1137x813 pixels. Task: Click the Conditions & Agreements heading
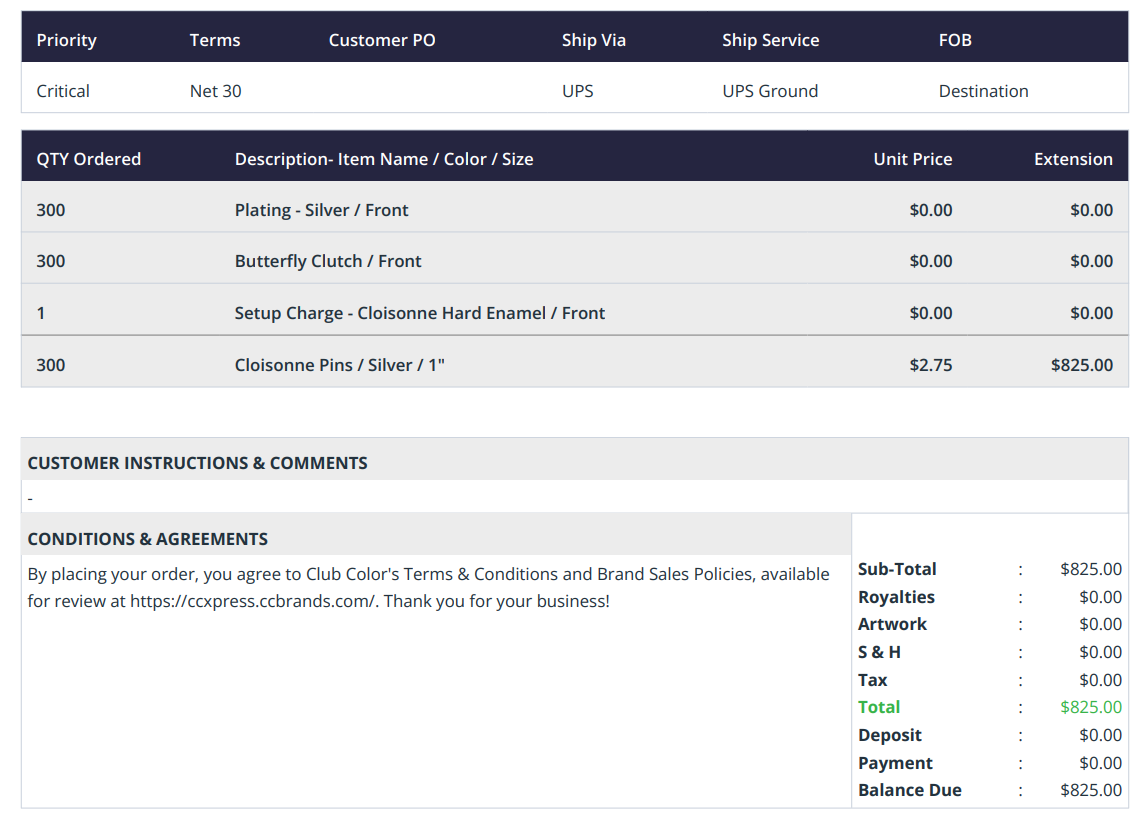[148, 540]
